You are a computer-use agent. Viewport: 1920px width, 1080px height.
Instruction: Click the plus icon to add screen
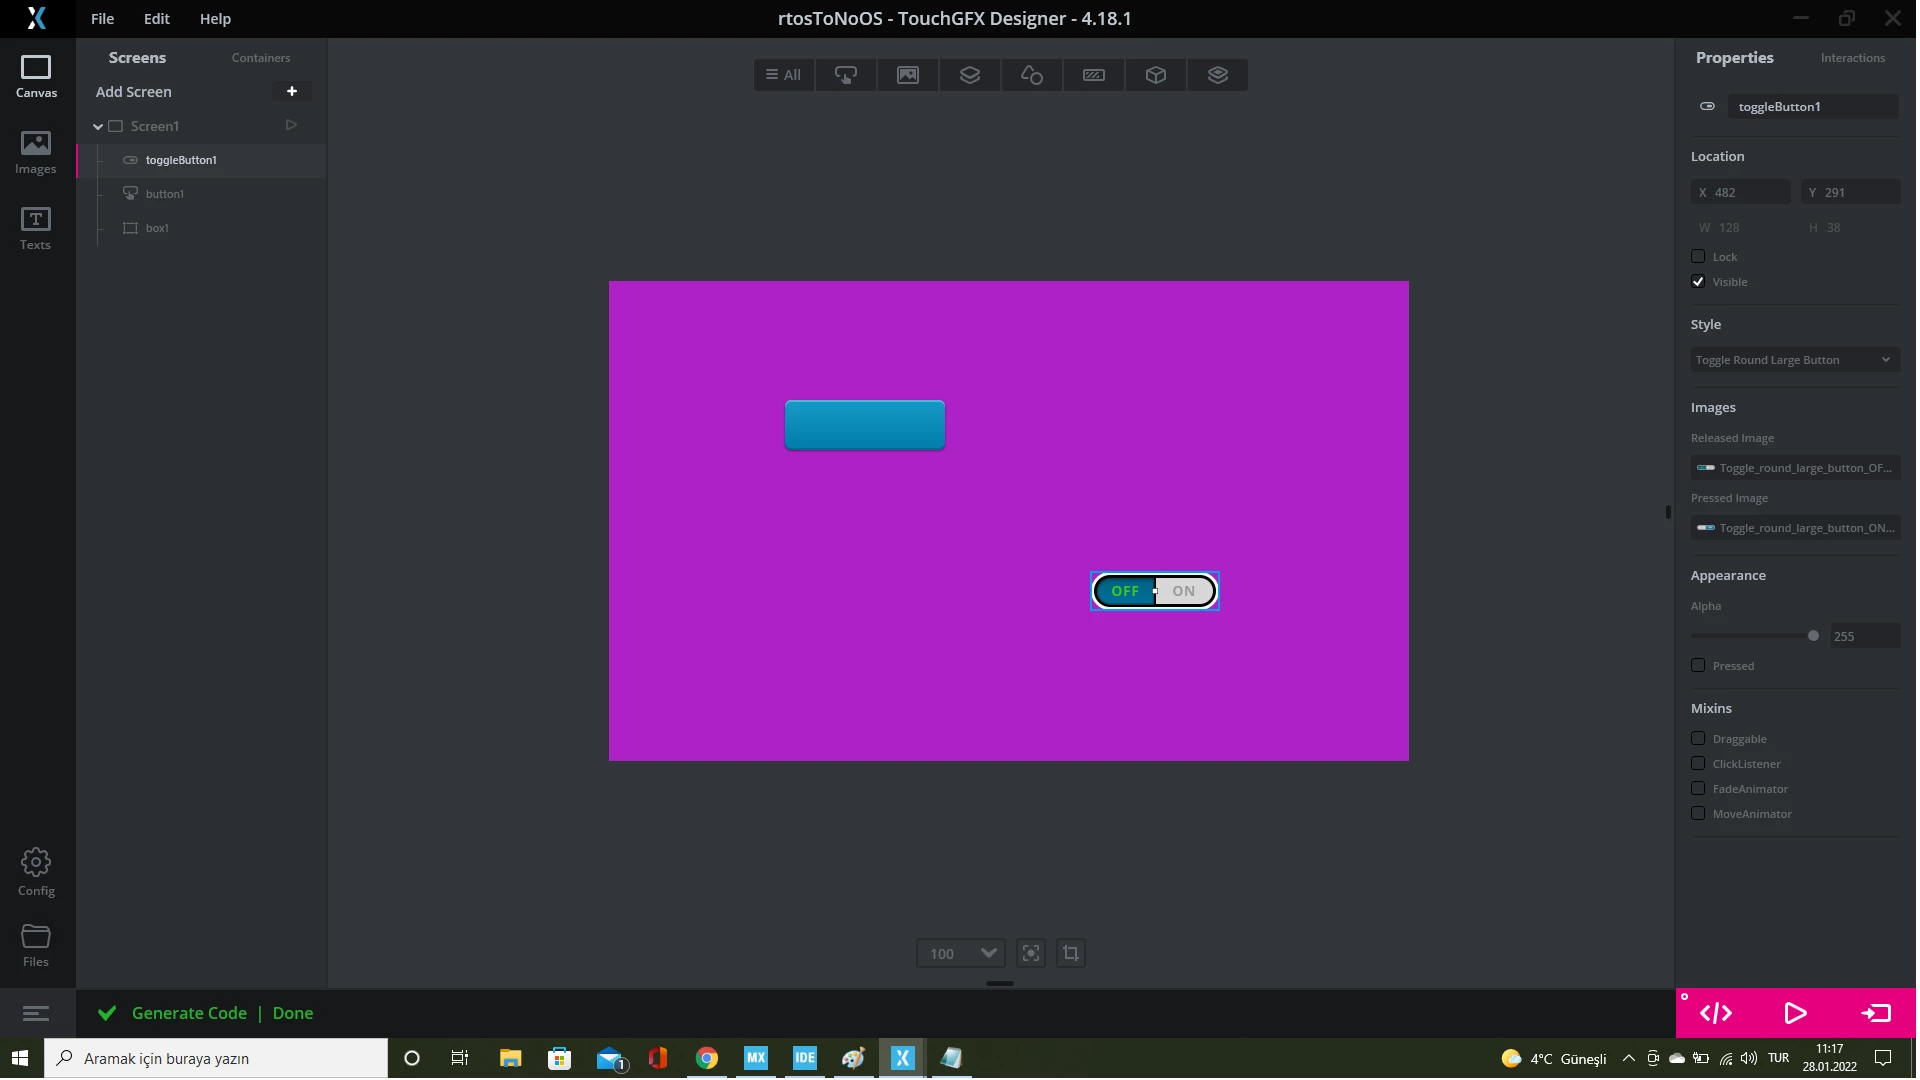click(292, 91)
